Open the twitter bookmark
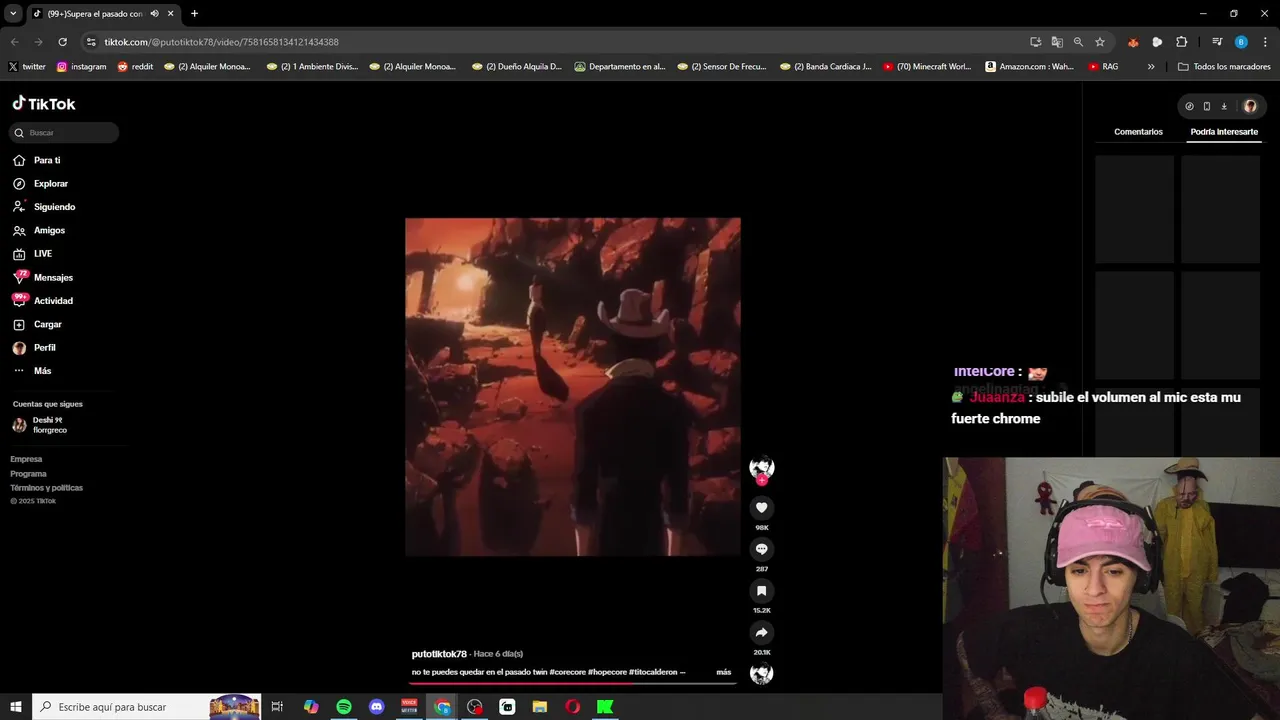 [27, 67]
